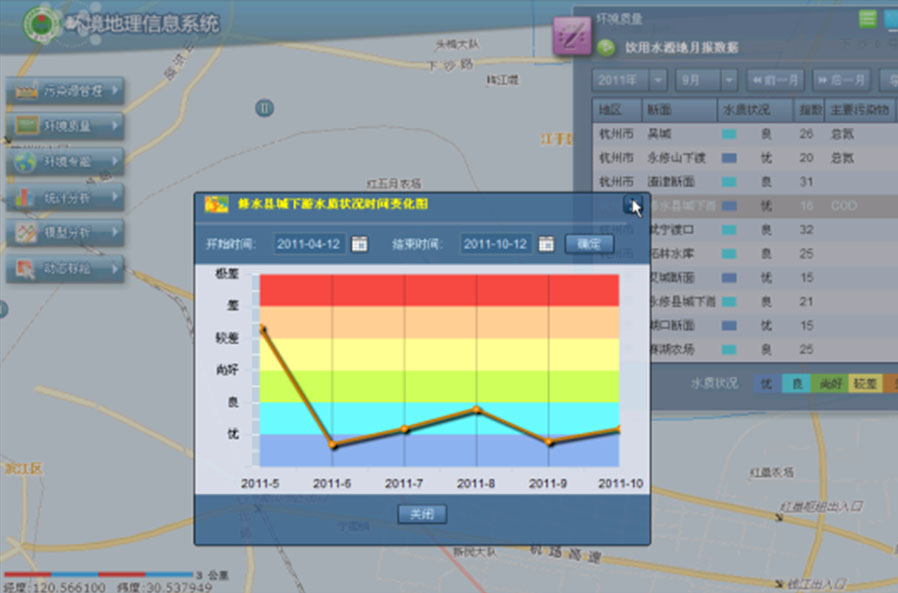Expand arrow on the 污染源管理 button
This screenshot has height=593, width=898.
point(115,91)
